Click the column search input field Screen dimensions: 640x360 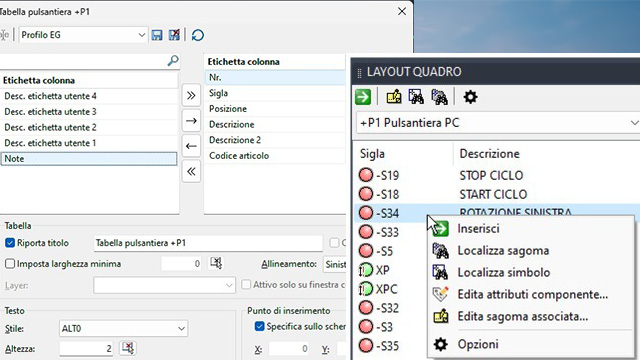(84, 61)
